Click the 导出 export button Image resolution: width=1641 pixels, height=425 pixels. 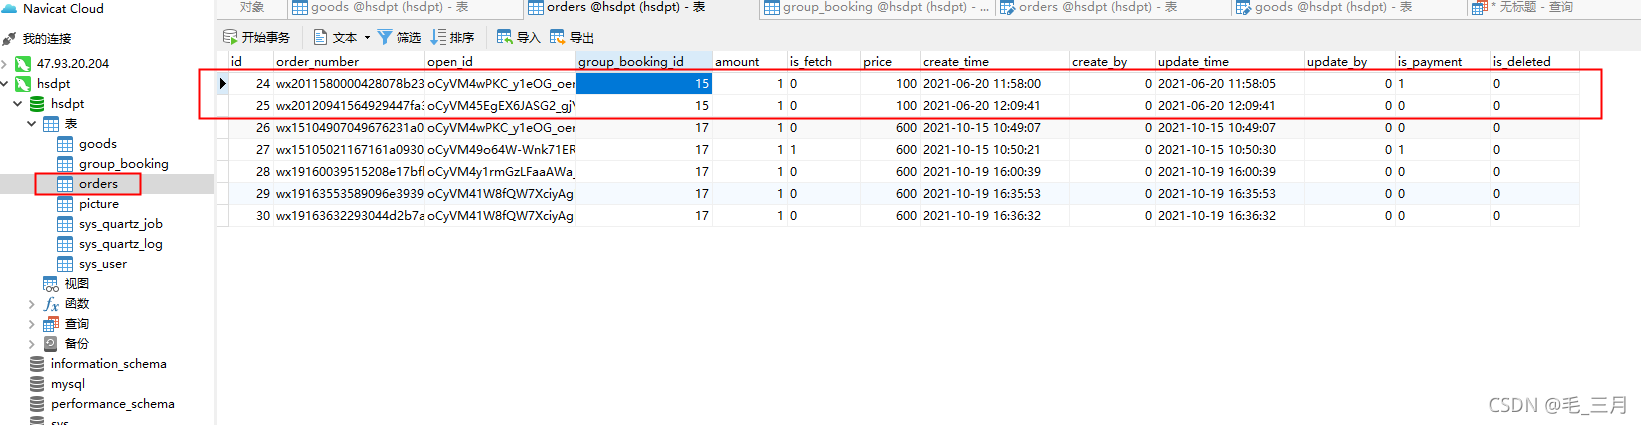[572, 38]
